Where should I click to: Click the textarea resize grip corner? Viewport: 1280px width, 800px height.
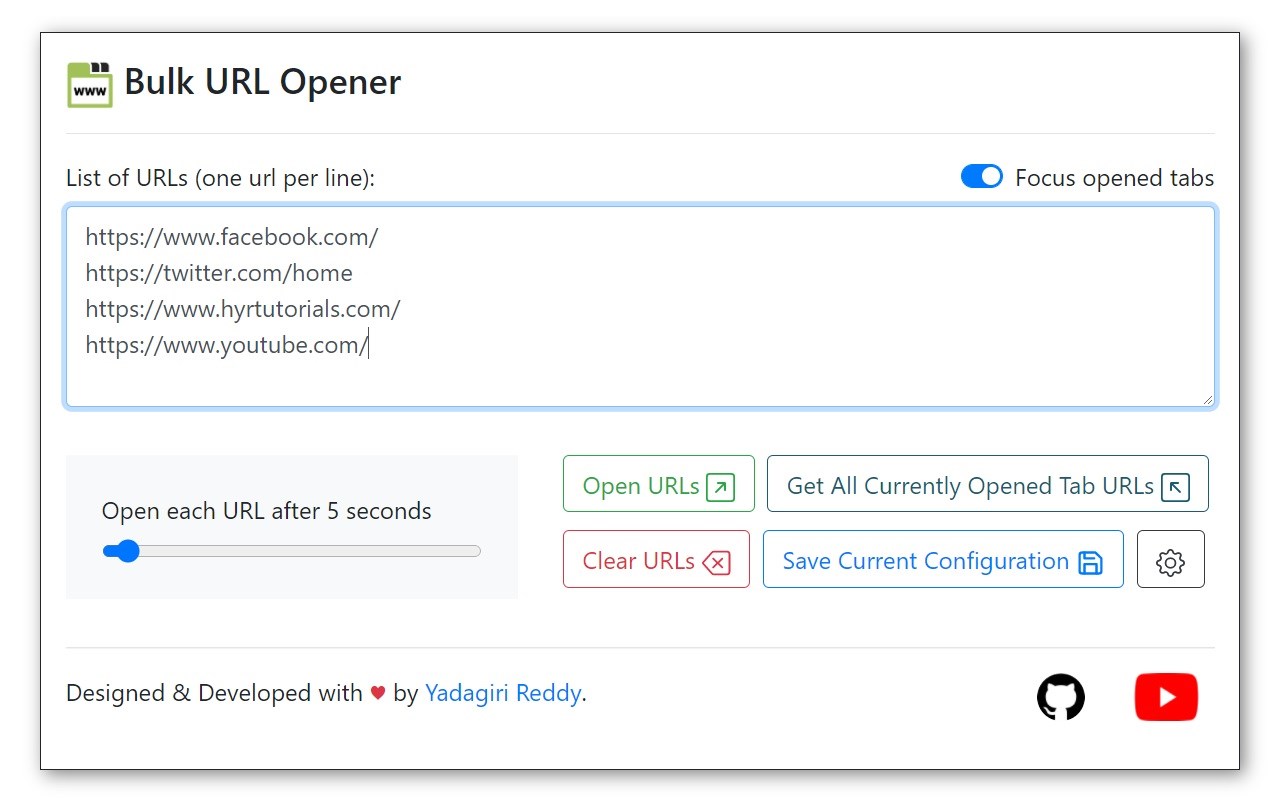click(x=1207, y=399)
